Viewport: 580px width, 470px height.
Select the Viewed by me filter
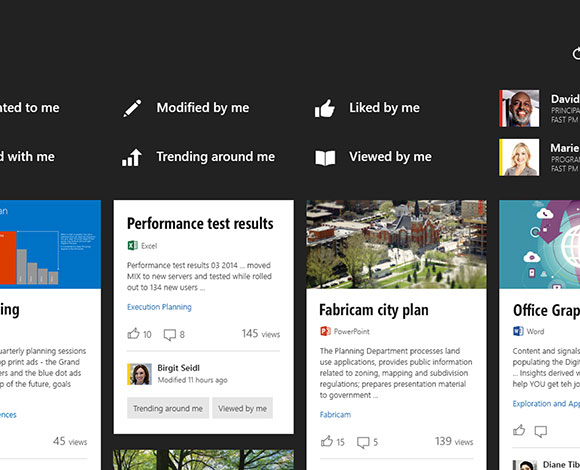pos(390,157)
